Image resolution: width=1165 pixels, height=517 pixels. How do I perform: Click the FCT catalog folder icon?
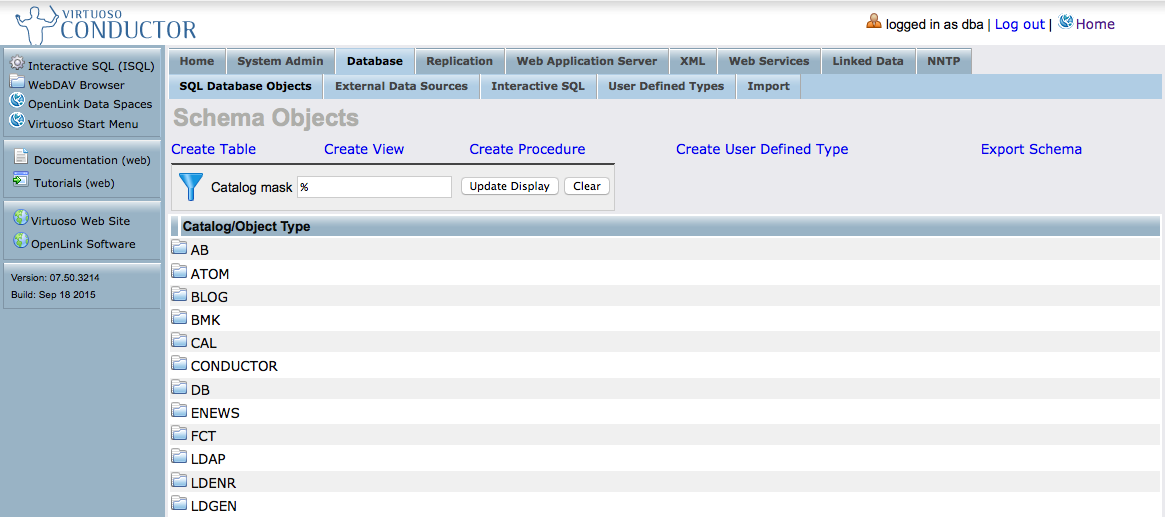click(x=179, y=435)
